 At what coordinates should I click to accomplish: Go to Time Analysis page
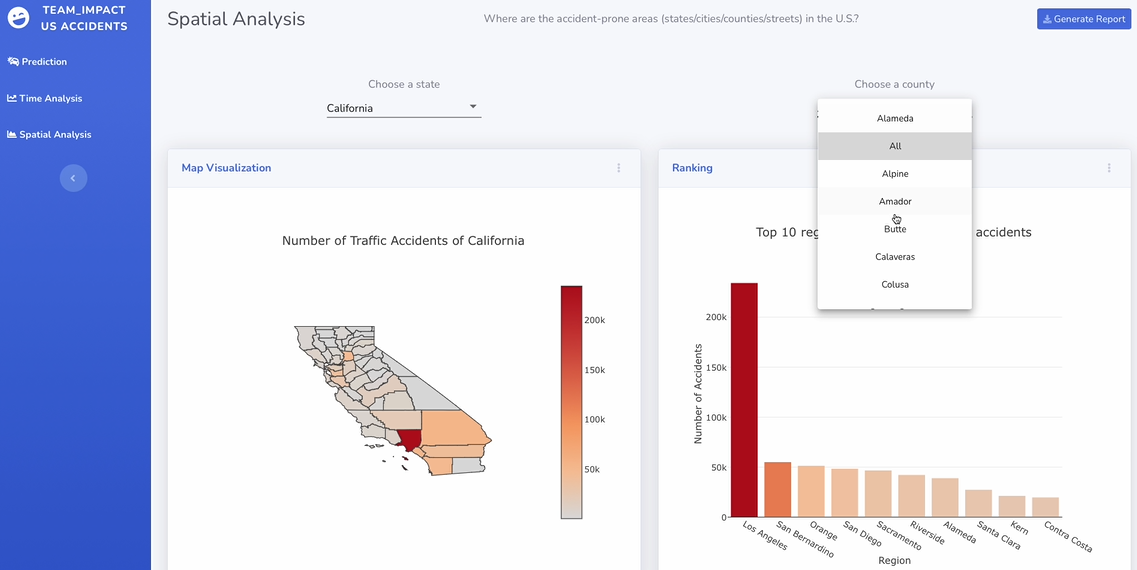[50, 98]
